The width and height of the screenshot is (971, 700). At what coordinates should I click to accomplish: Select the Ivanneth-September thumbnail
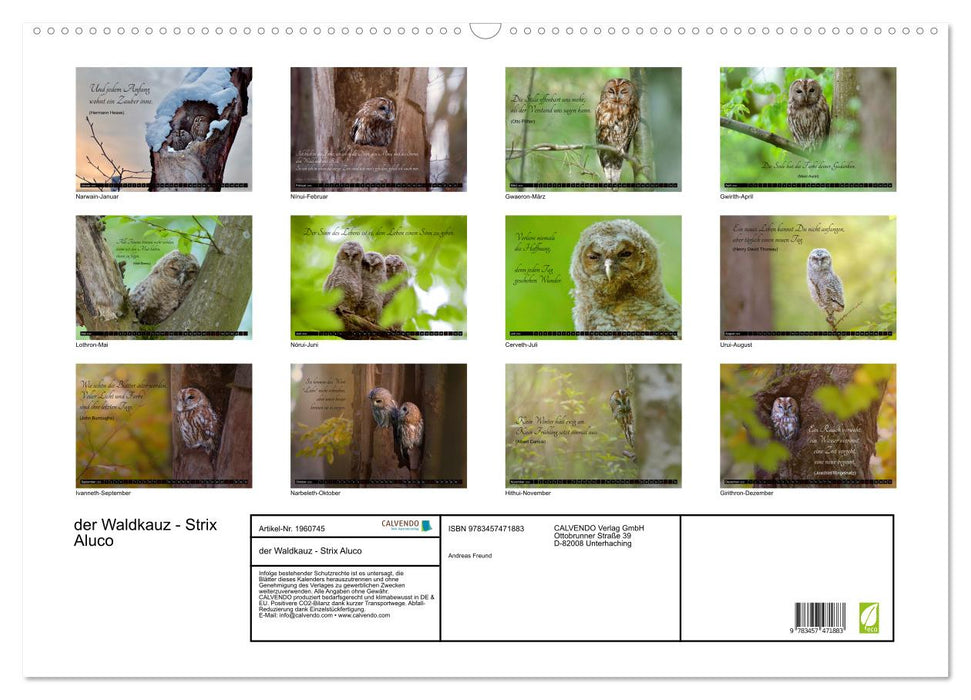tap(164, 425)
